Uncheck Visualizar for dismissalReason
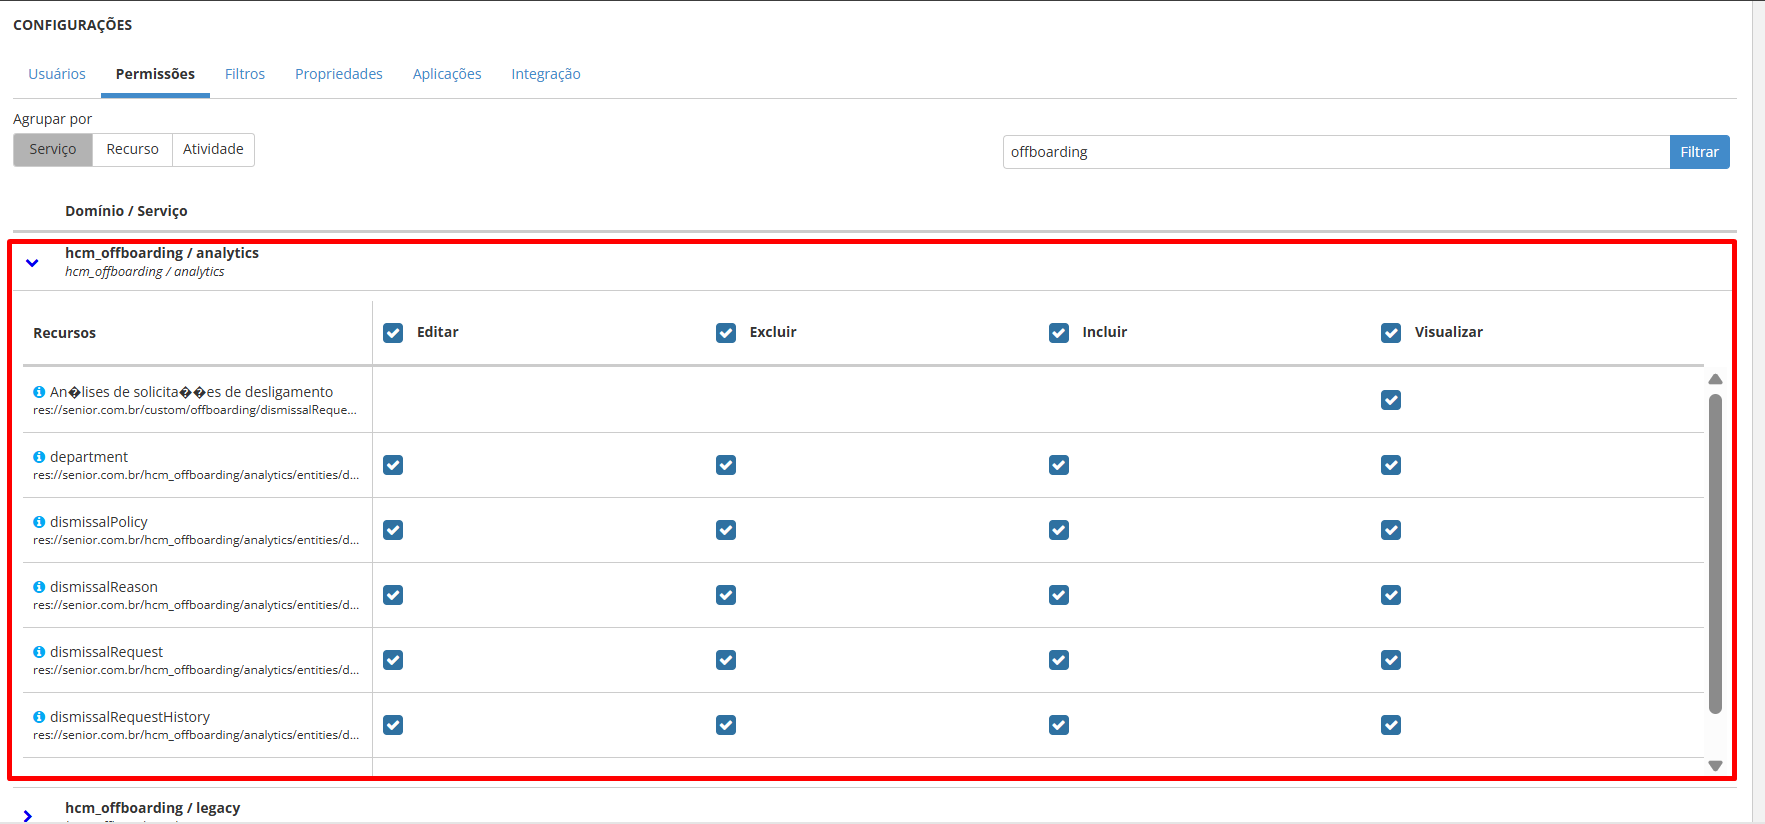The image size is (1765, 824). [x=1391, y=595]
